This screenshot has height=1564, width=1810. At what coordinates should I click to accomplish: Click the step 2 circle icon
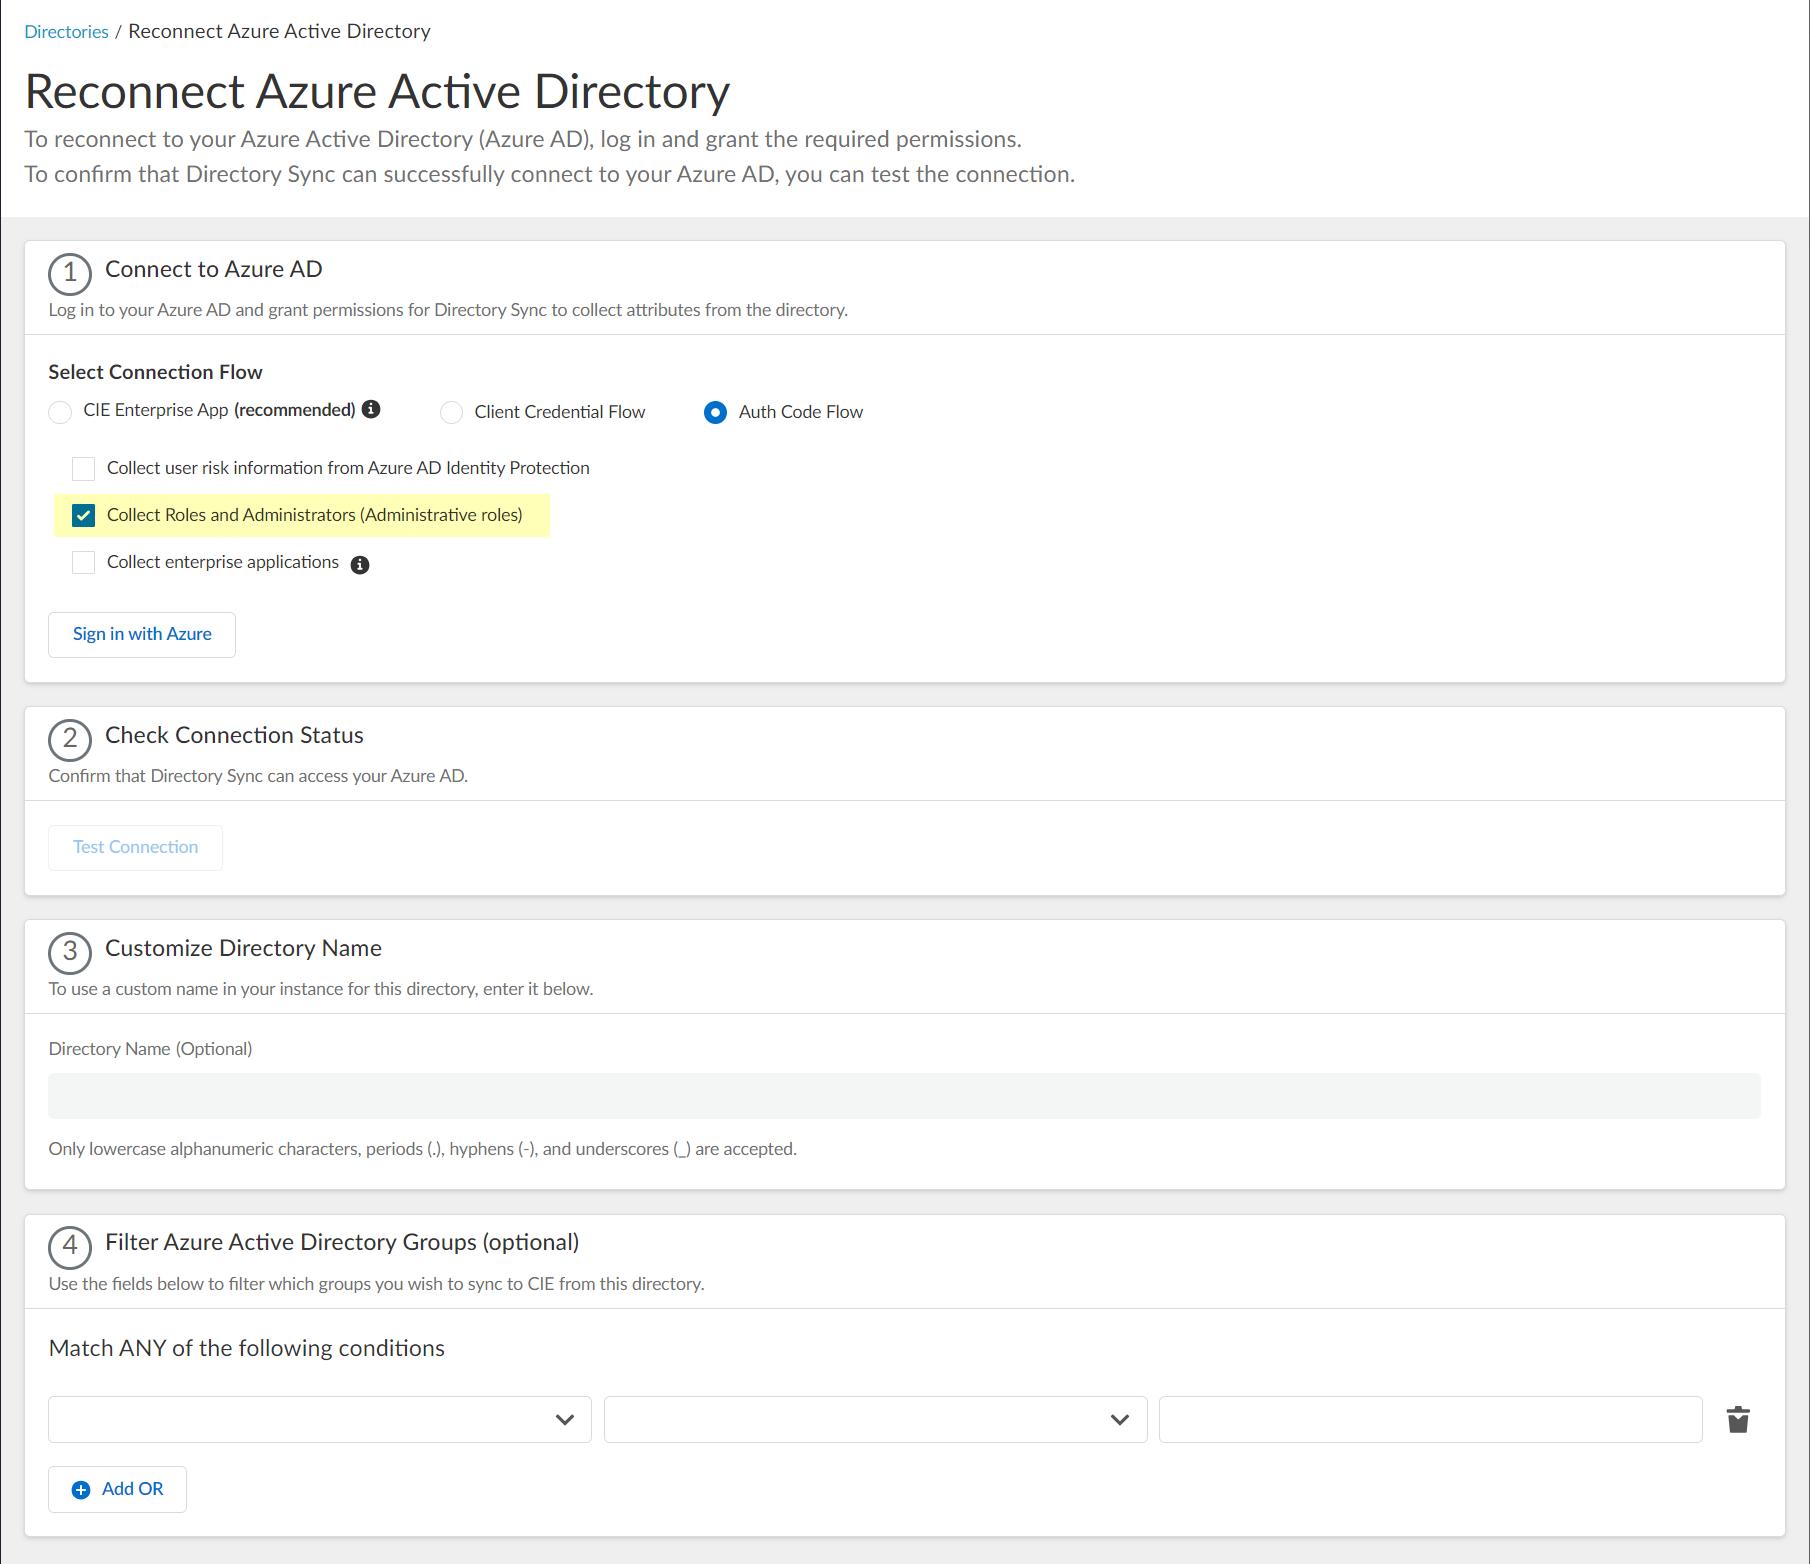coord(70,739)
